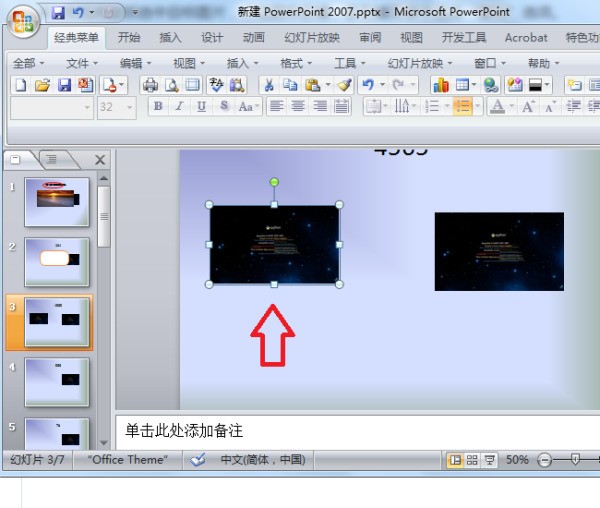Click the Cut scissors icon
The width and height of the screenshot is (600, 508).
pos(268,85)
